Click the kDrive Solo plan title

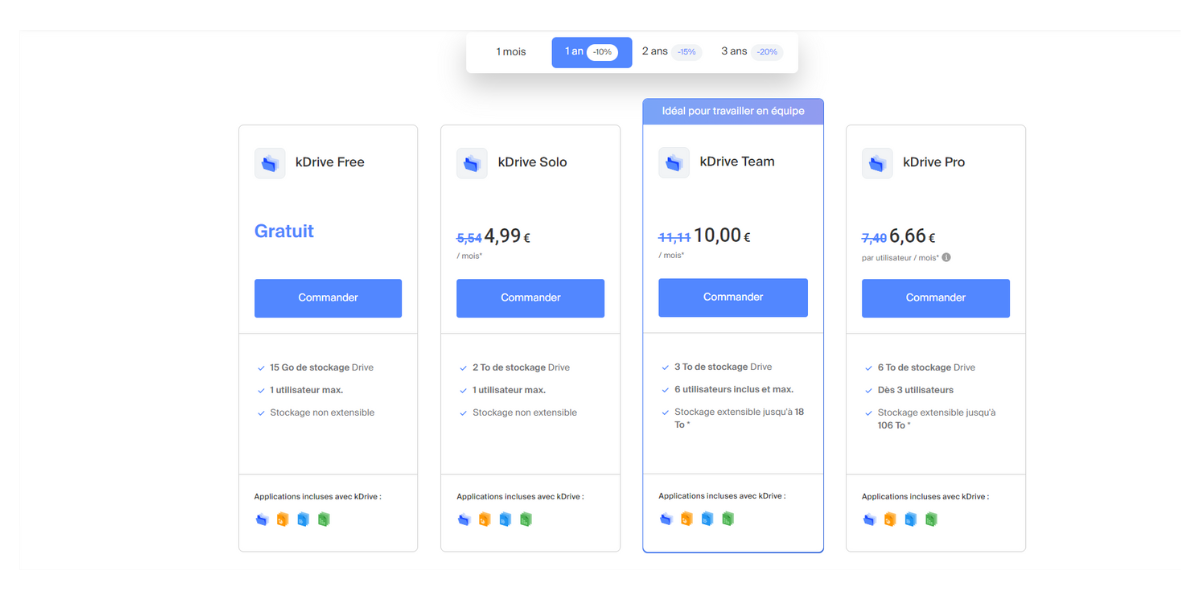(532, 163)
